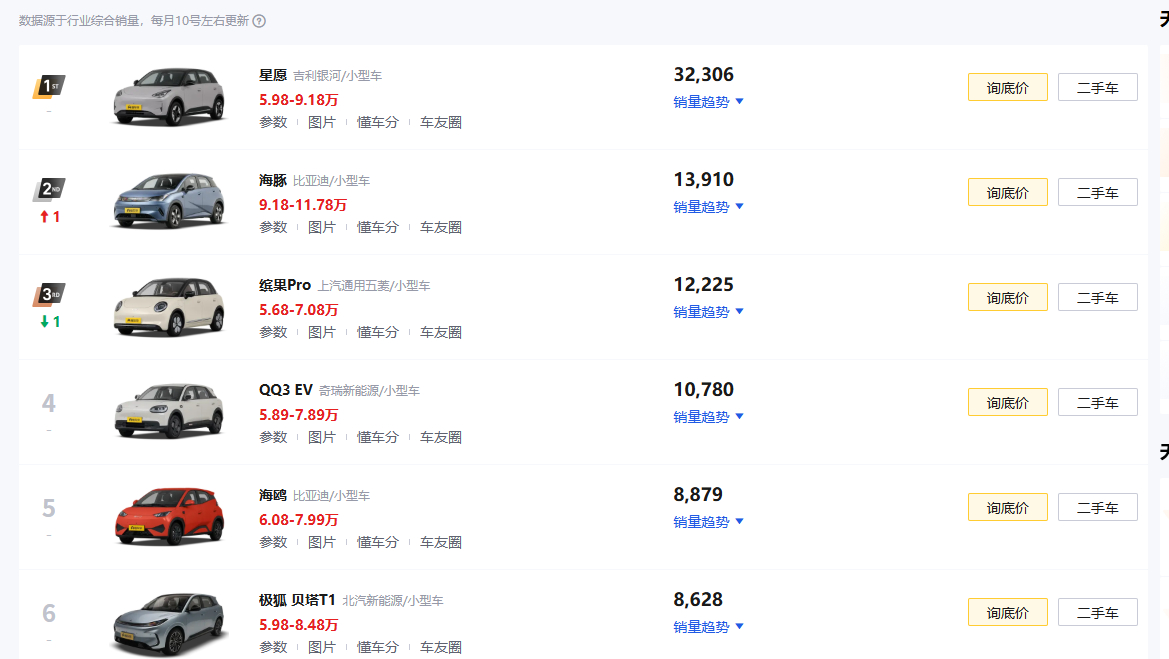Open 车友圈 link under 海鸥
The width and height of the screenshot is (1169, 659).
[x=441, y=543]
